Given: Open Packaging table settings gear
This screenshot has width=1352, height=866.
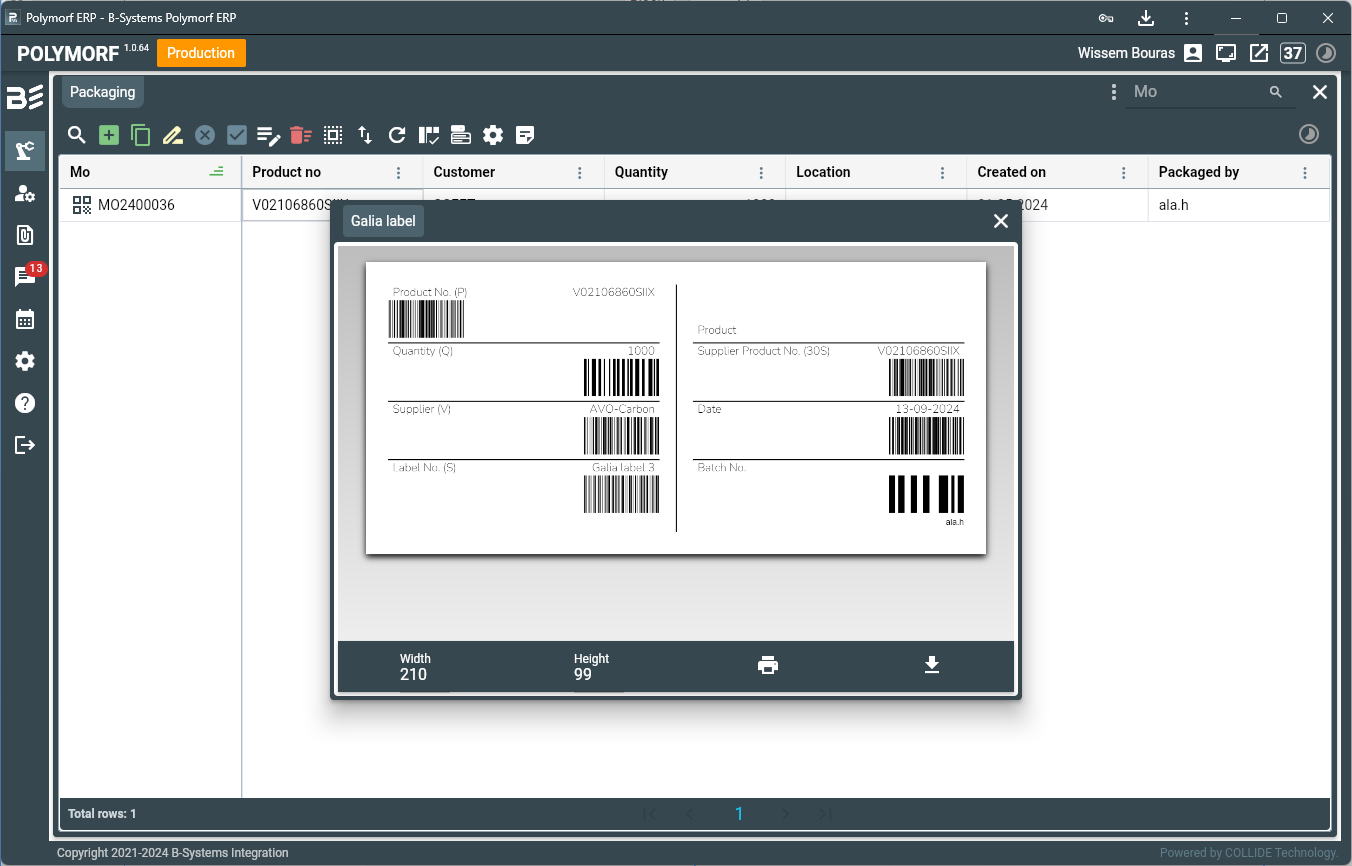Looking at the screenshot, I should tap(493, 135).
